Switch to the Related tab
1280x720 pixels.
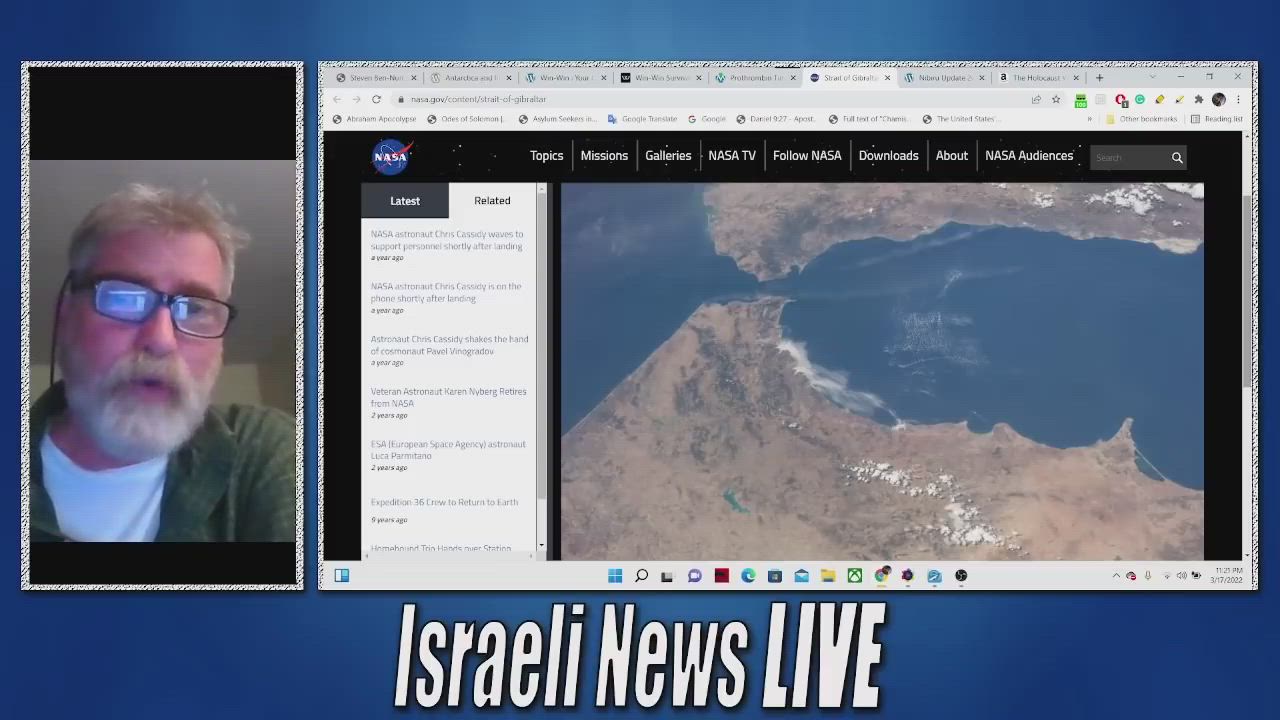[492, 201]
